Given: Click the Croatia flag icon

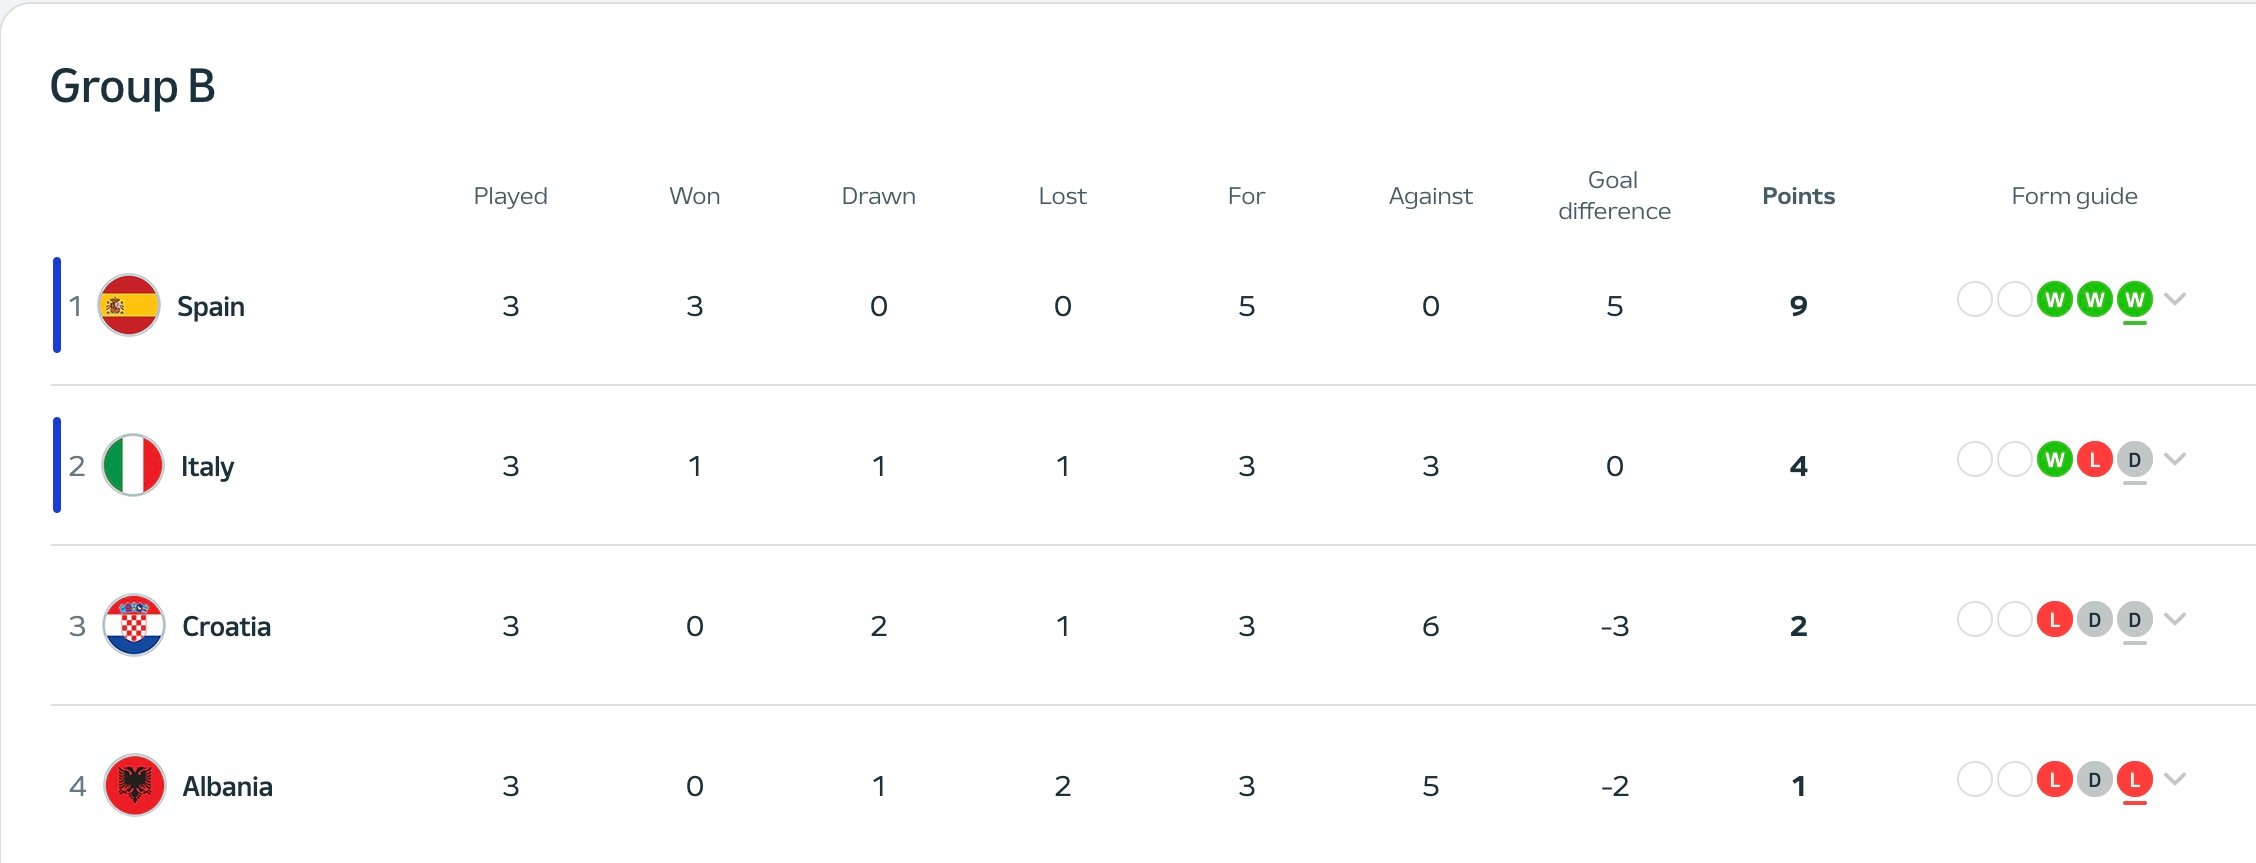Looking at the screenshot, I should click(134, 625).
